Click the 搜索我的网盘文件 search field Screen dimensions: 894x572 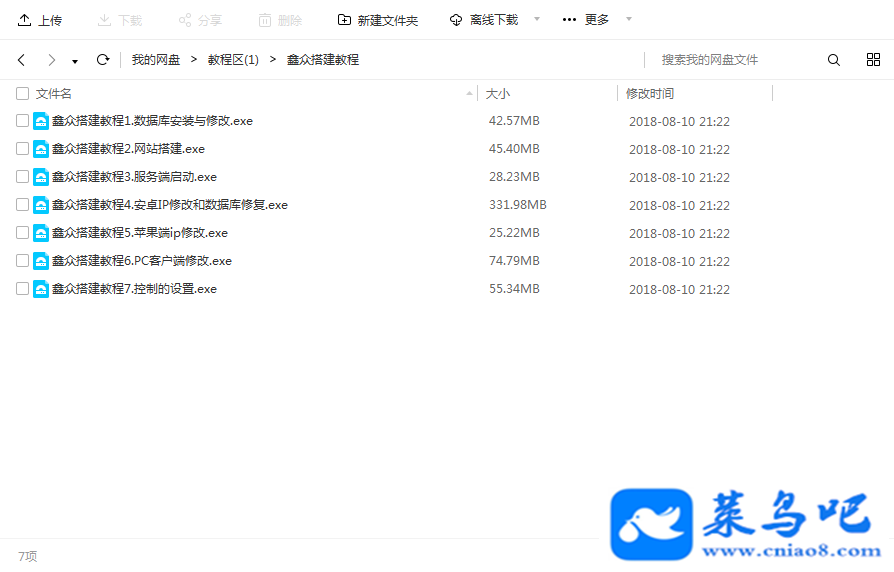[x=735, y=60]
